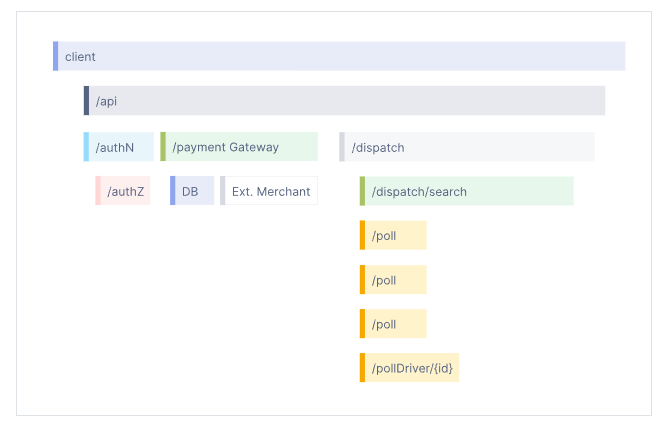Click the first /poll span under /dispatch/search
Screen dimensions: 666x427
point(395,236)
